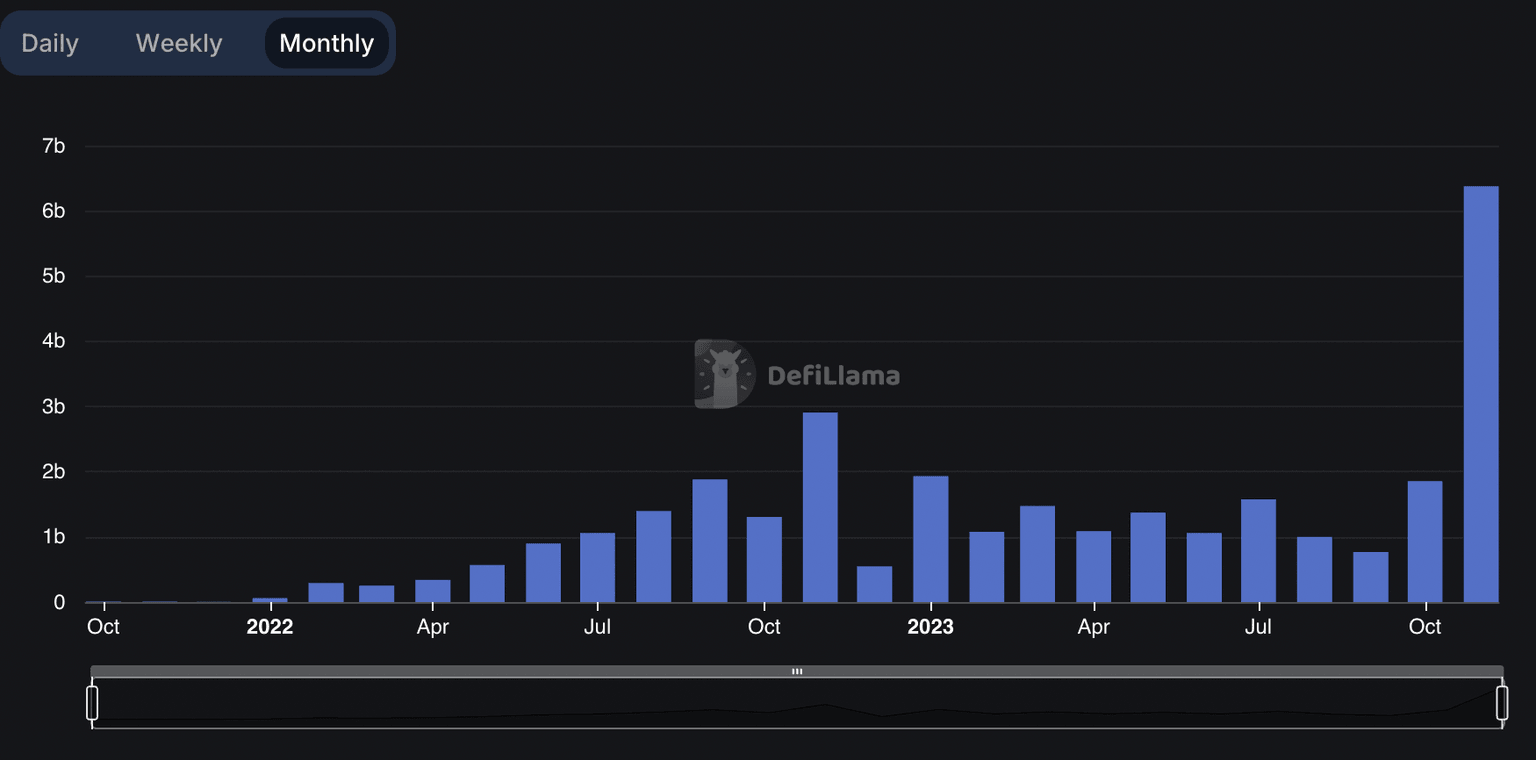This screenshot has width=1536, height=760.
Task: Click the July 2023 bar
Action: [1258, 550]
